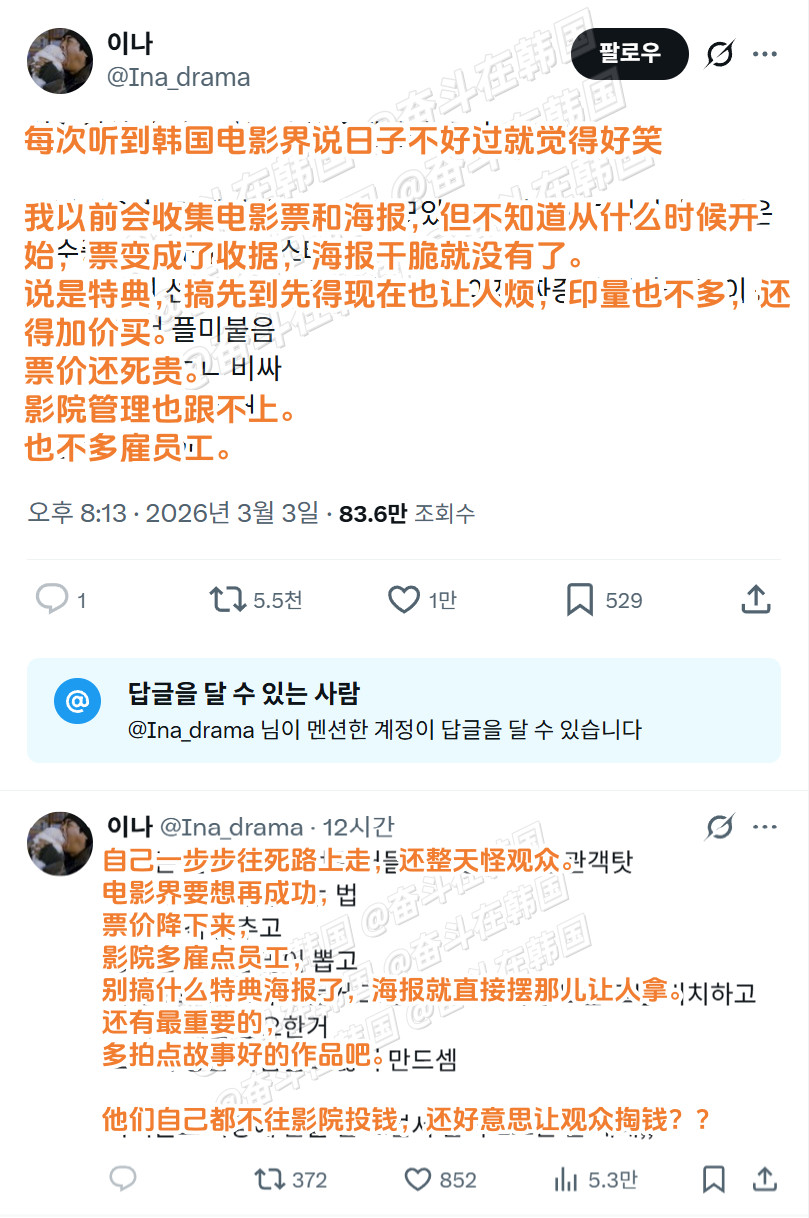
Task: Open the more options menu of the reply tweet
Action: [765, 828]
